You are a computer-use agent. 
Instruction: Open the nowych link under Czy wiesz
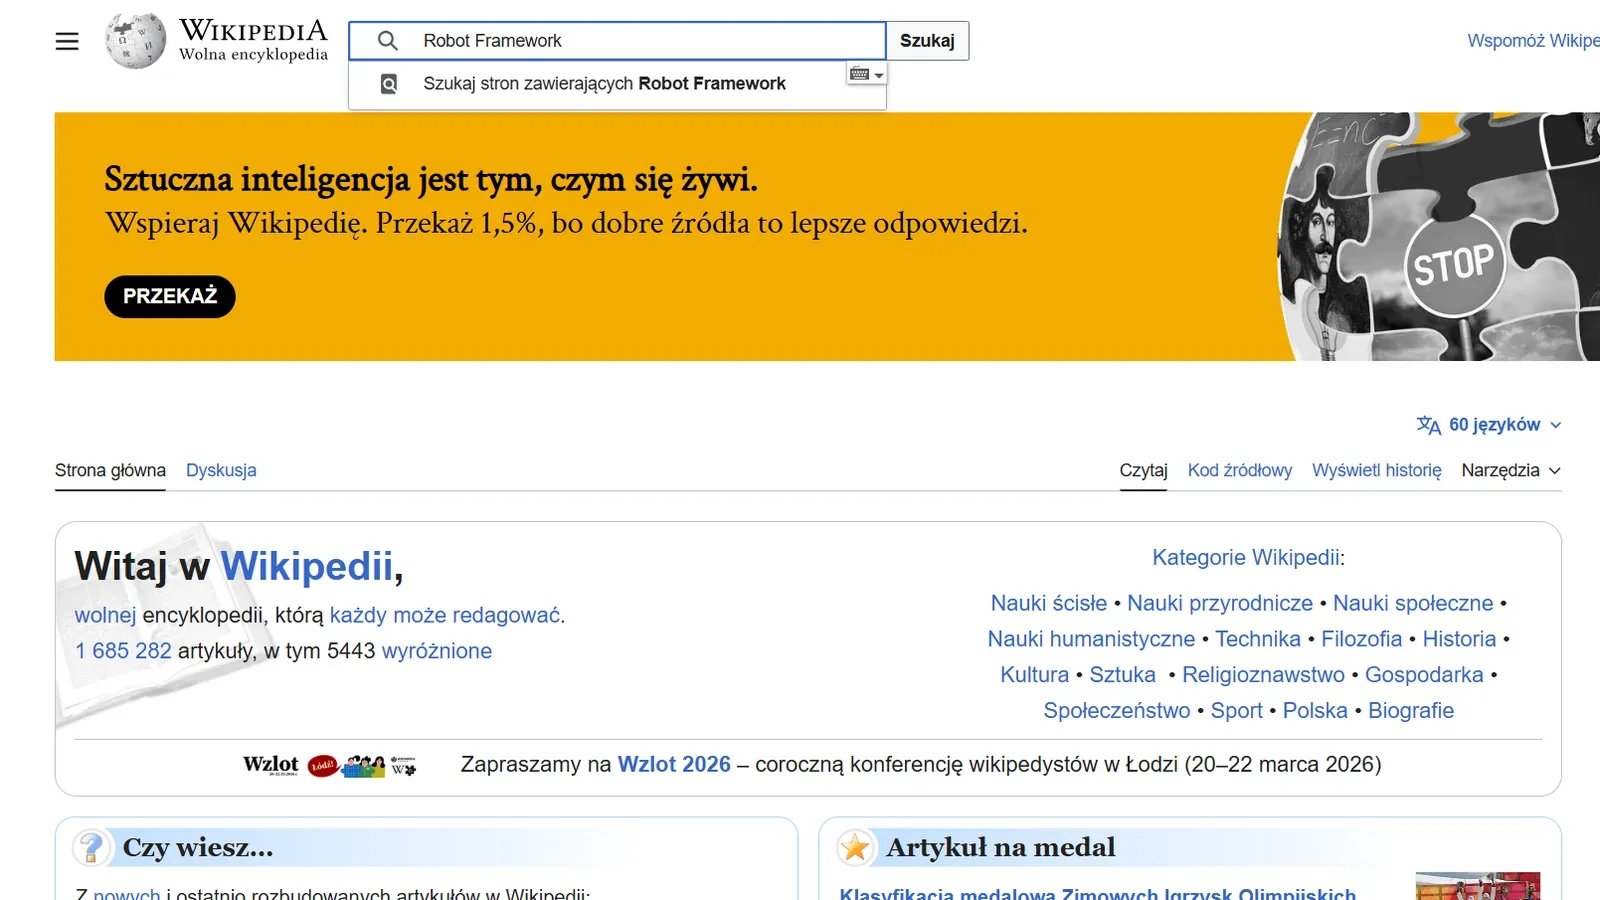[x=127, y=893]
